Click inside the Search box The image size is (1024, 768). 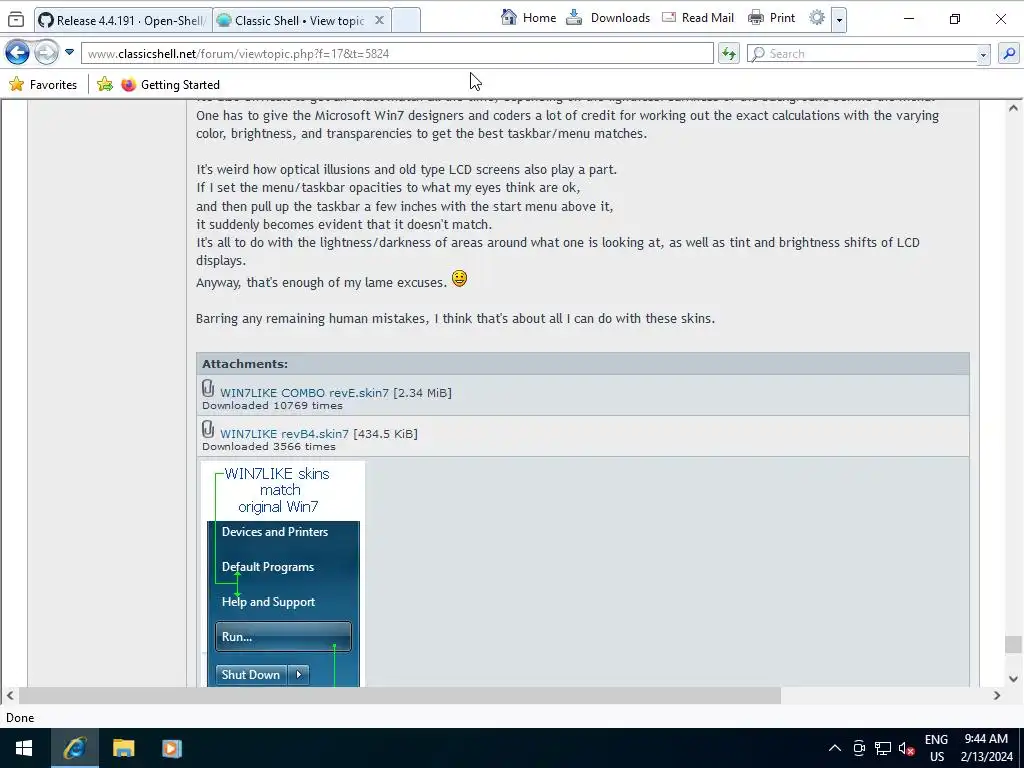point(862,54)
